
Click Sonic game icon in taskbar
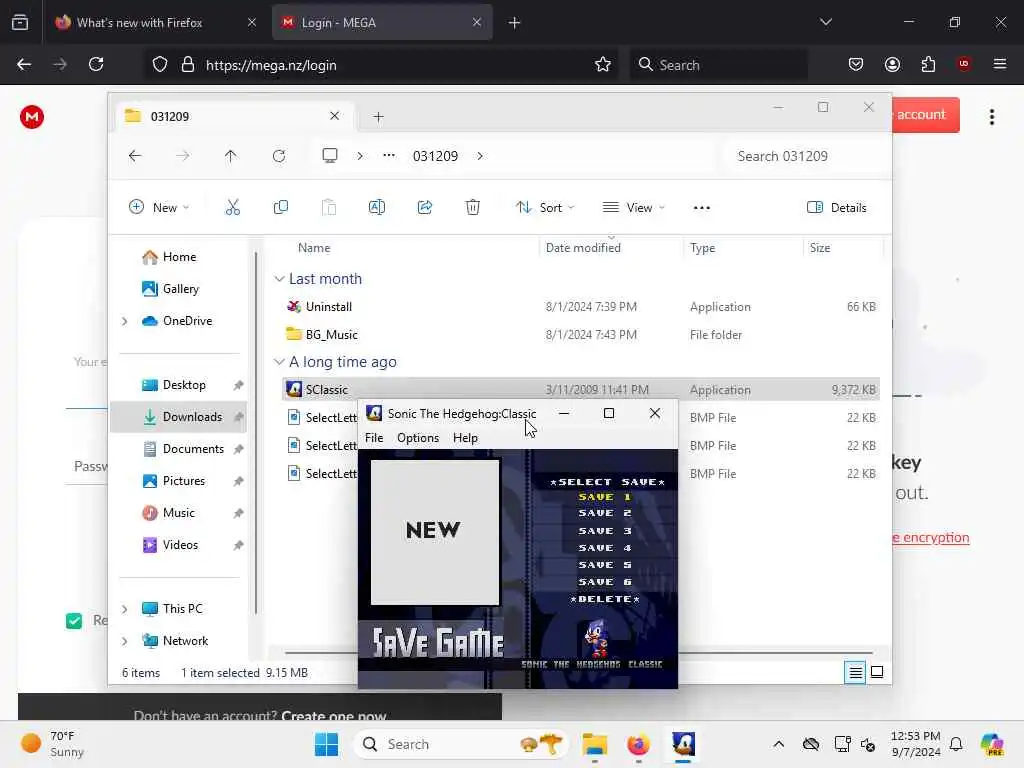pos(683,744)
